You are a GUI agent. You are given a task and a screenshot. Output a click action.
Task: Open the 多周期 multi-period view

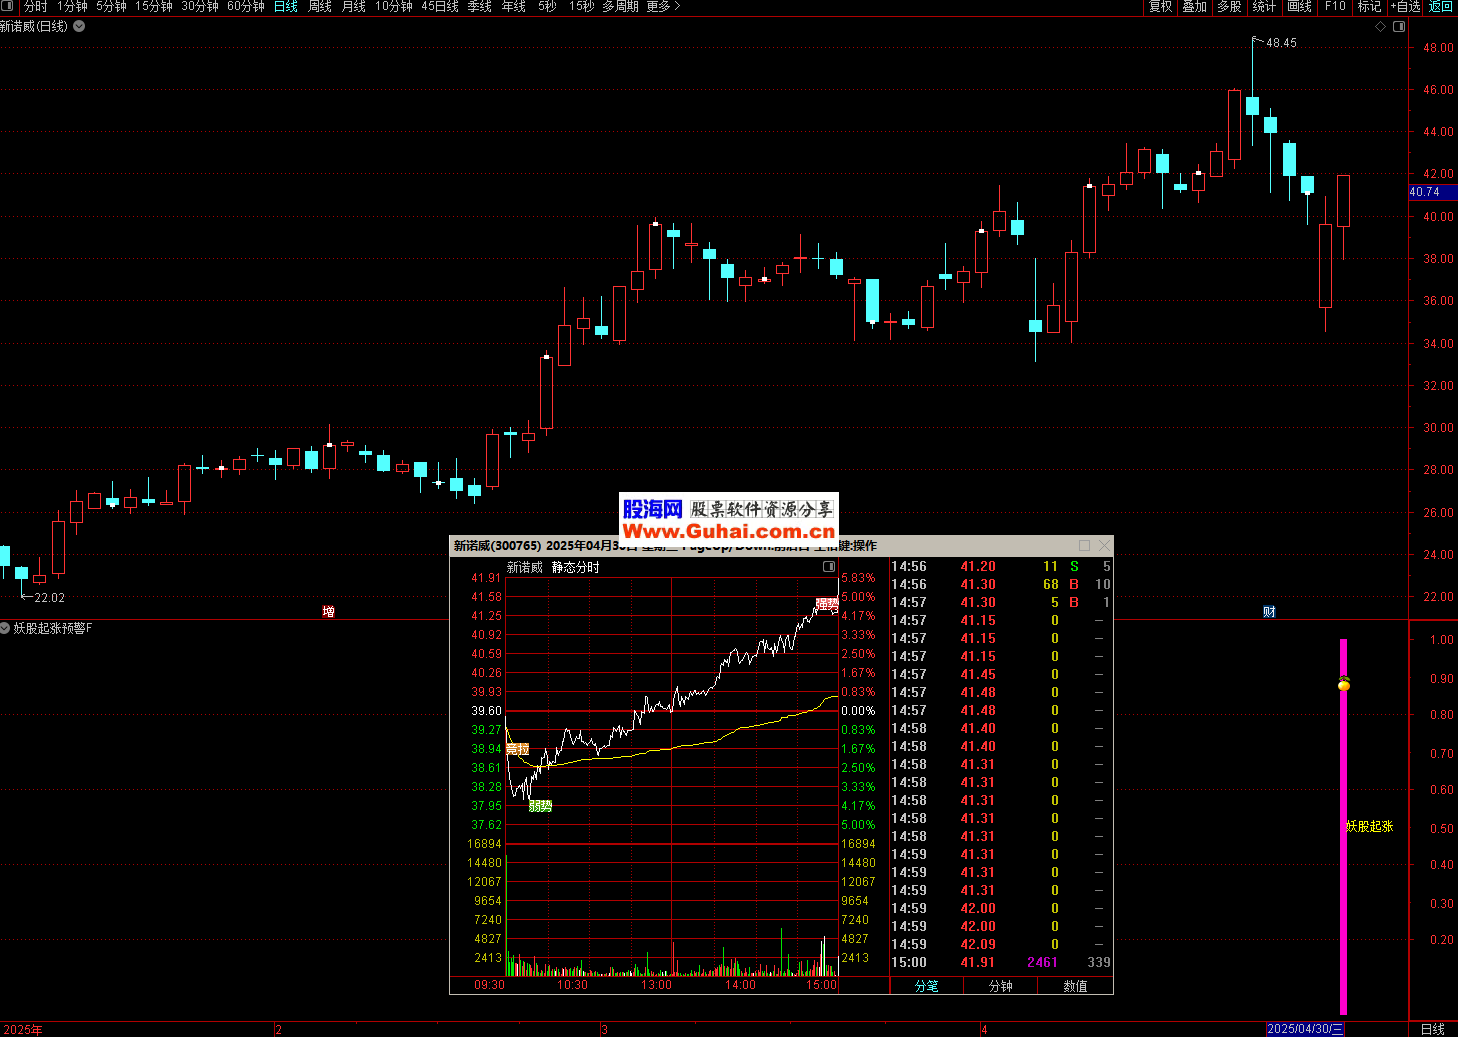pos(620,6)
